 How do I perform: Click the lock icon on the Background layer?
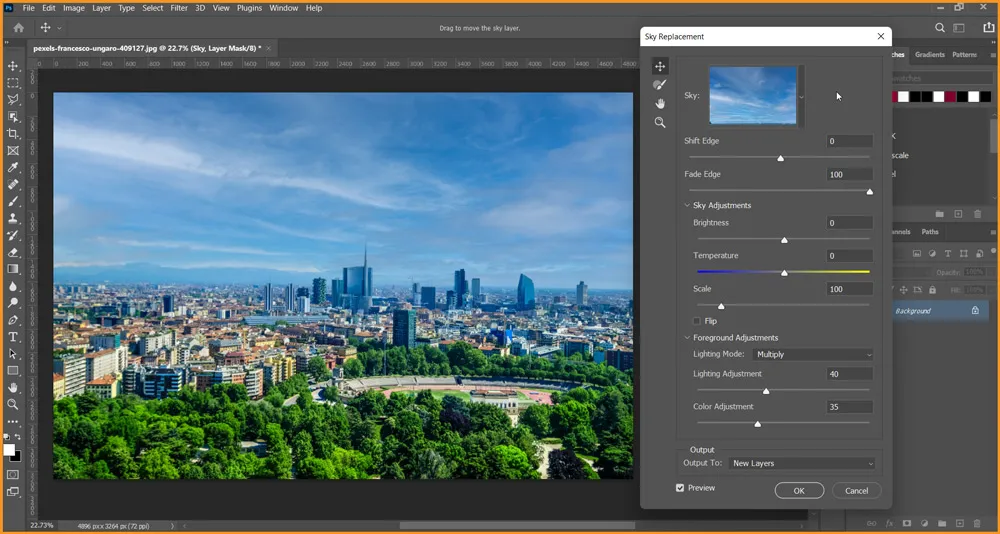tap(975, 311)
